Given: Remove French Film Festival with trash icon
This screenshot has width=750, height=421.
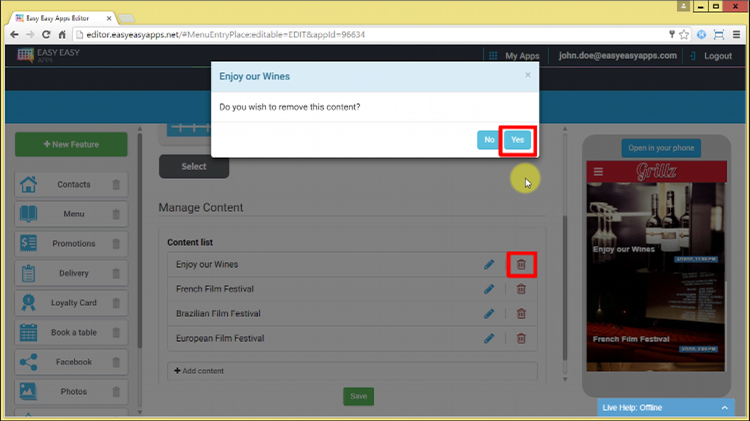Looking at the screenshot, I should [521, 289].
